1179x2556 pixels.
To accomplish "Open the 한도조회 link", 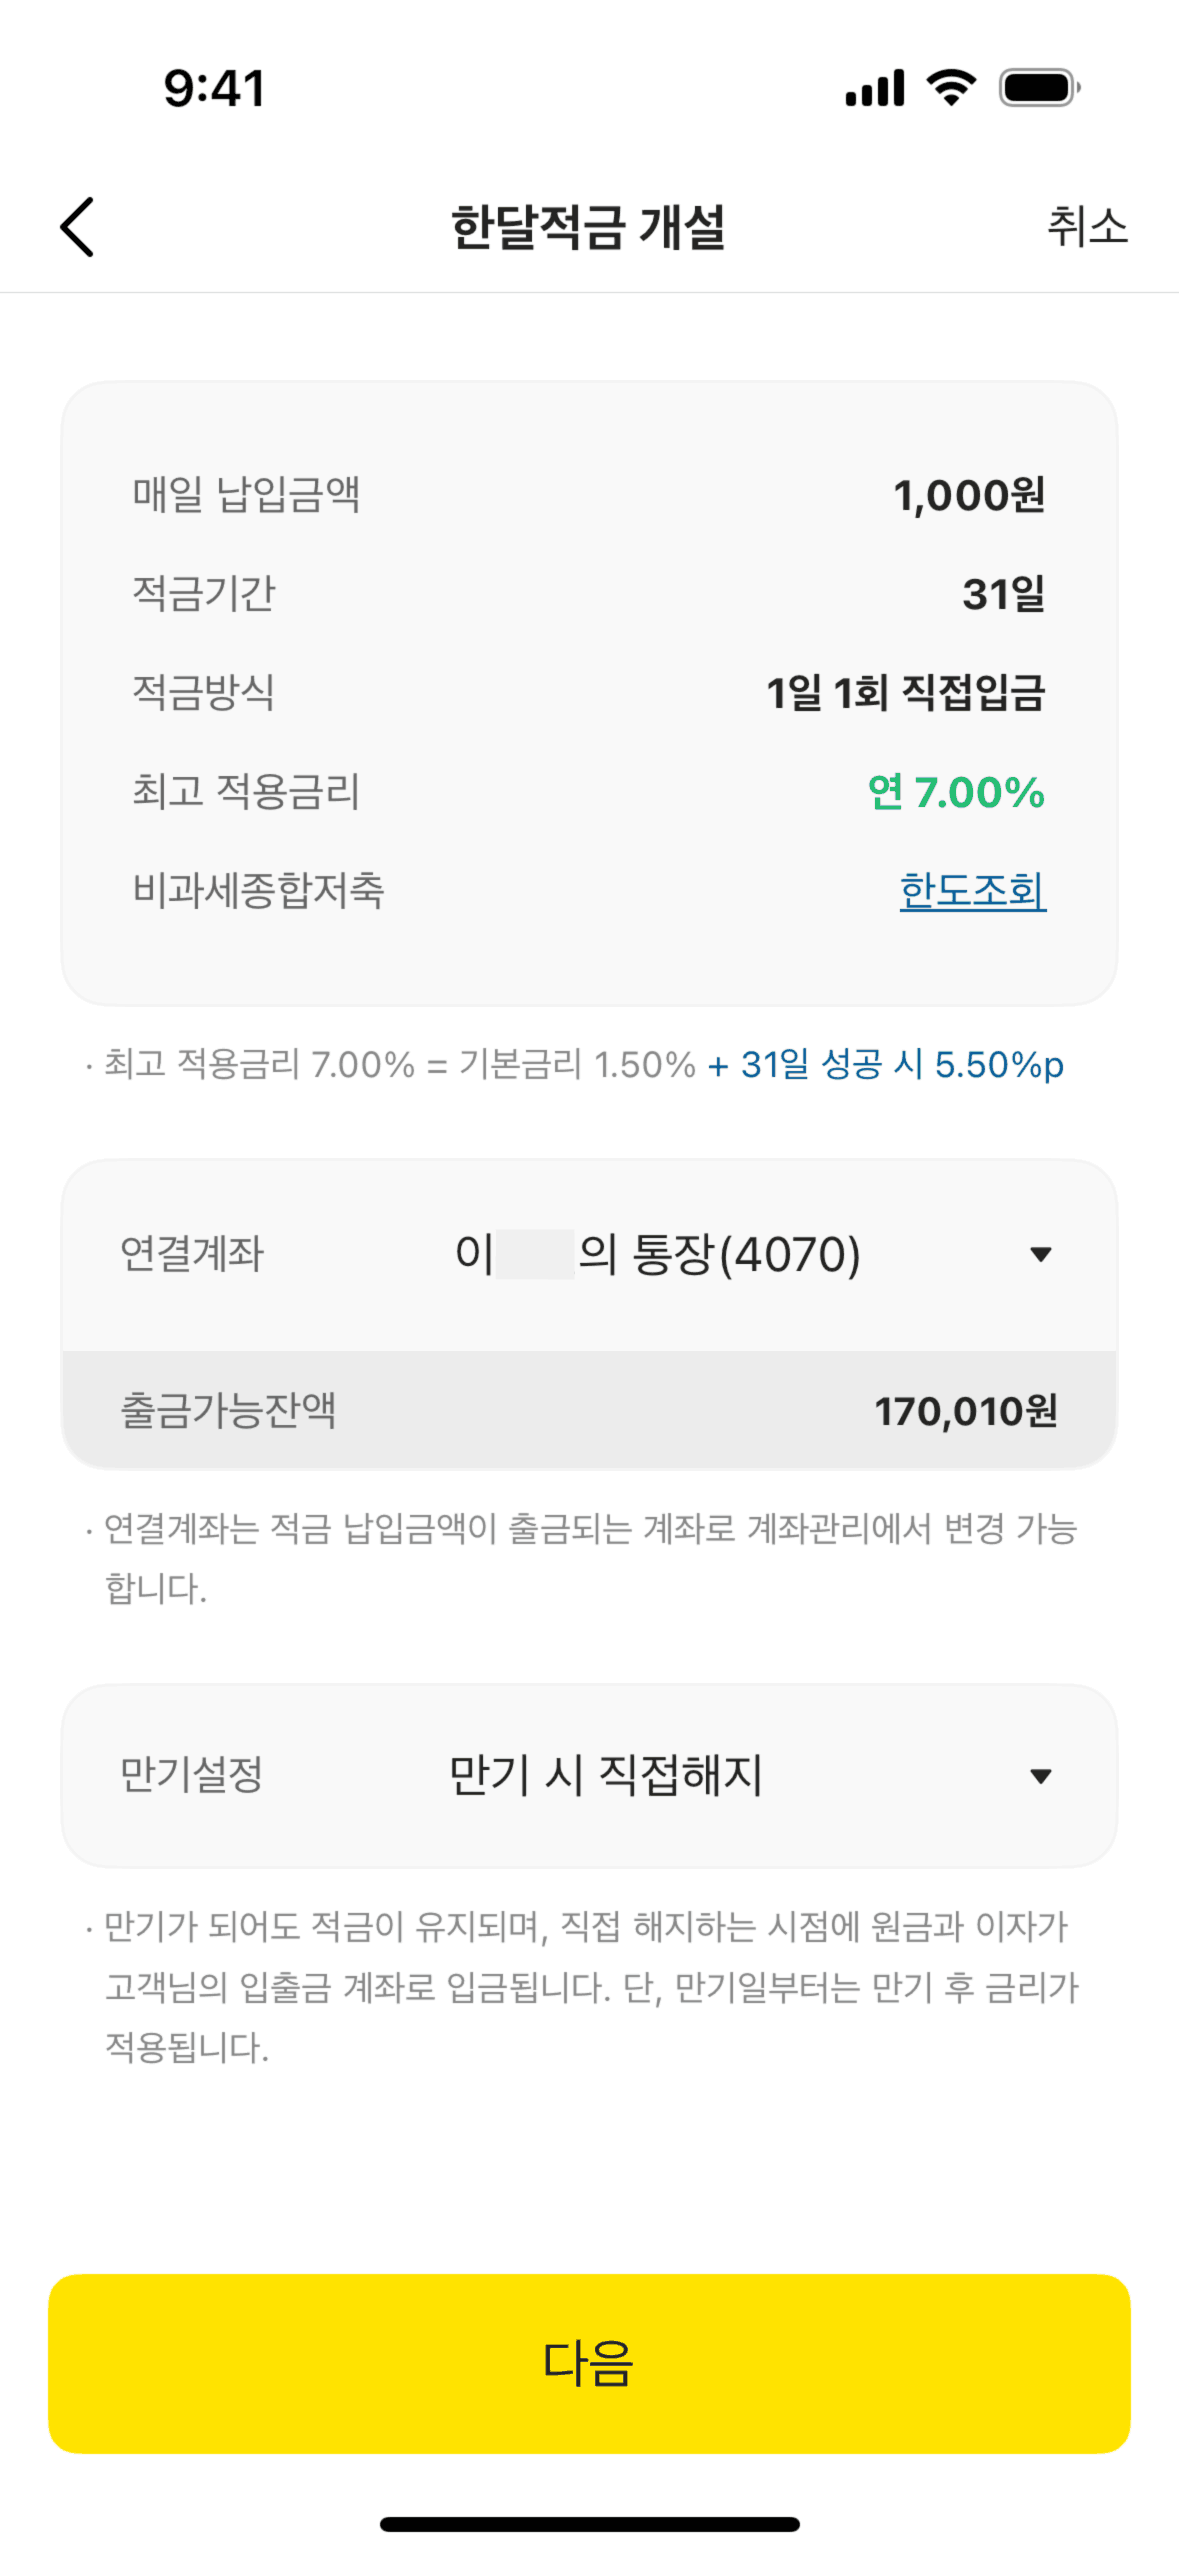I will pyautogui.click(x=972, y=890).
